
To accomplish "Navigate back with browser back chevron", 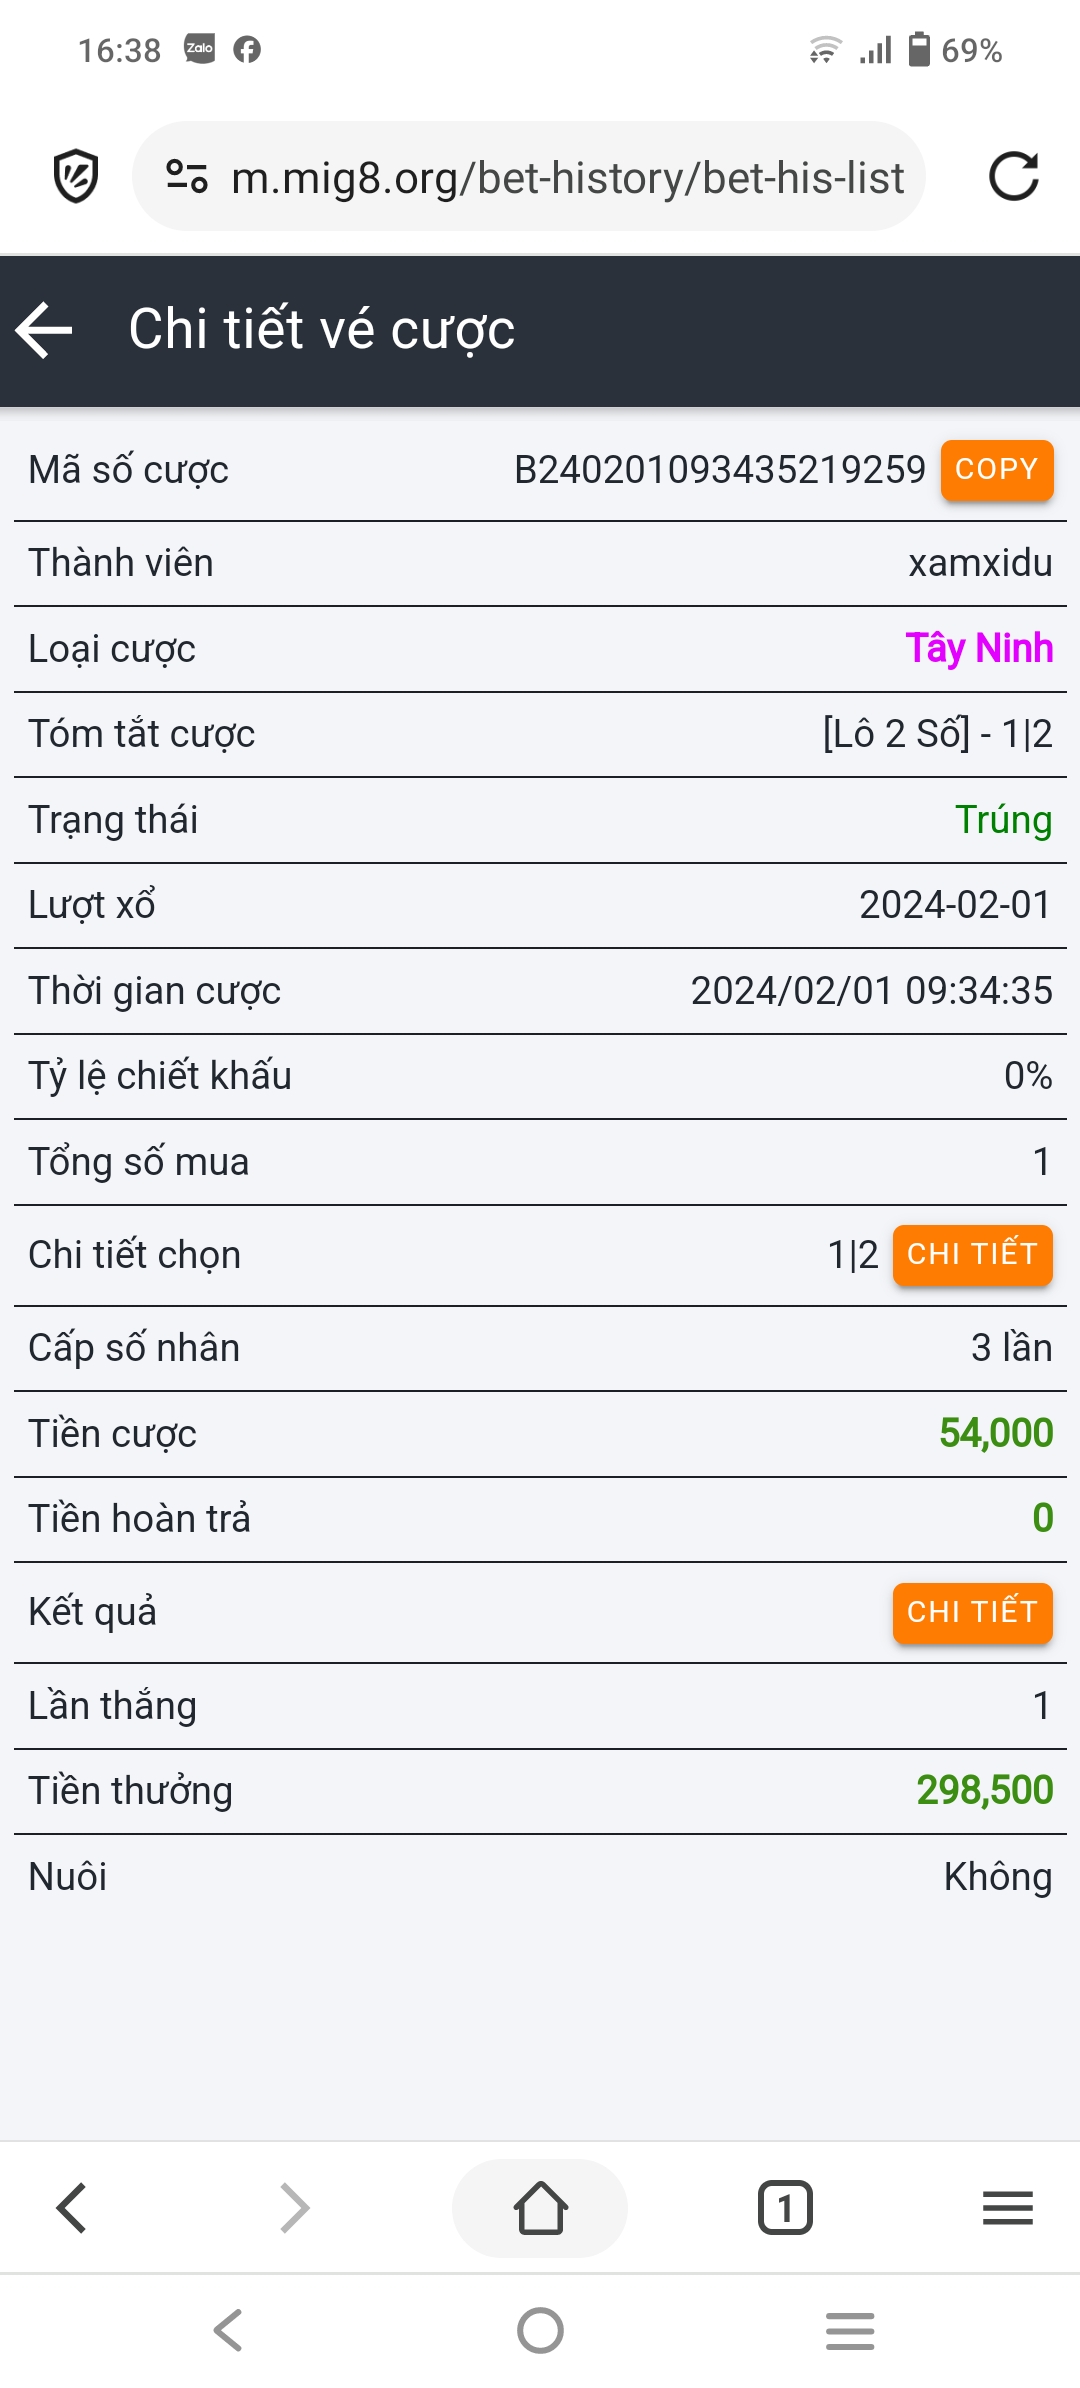I will pyautogui.click(x=72, y=2208).
